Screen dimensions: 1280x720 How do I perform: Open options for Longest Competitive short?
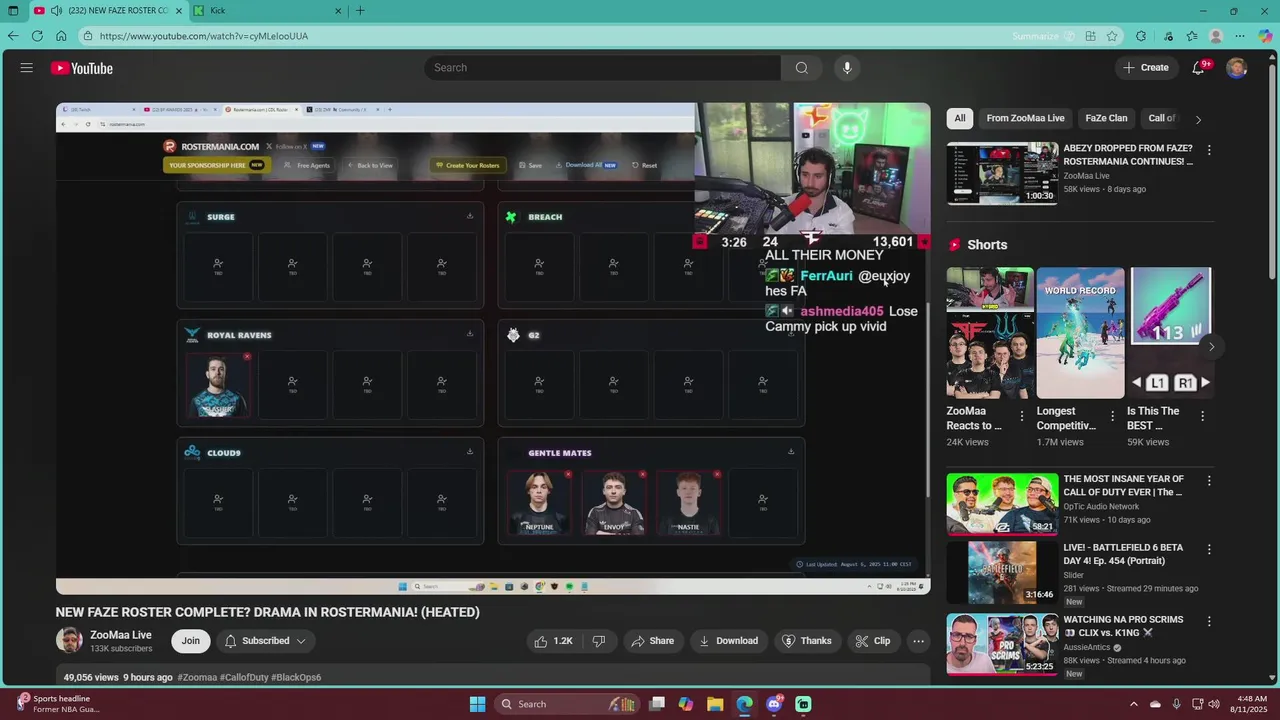point(1112,416)
